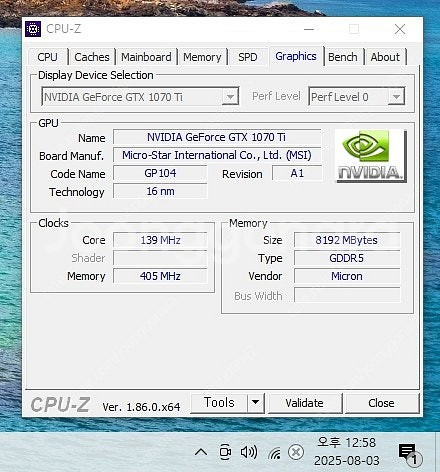Click the NVIDIA logo image
Screen dimensions: 440x472
pyautogui.click(x=371, y=155)
